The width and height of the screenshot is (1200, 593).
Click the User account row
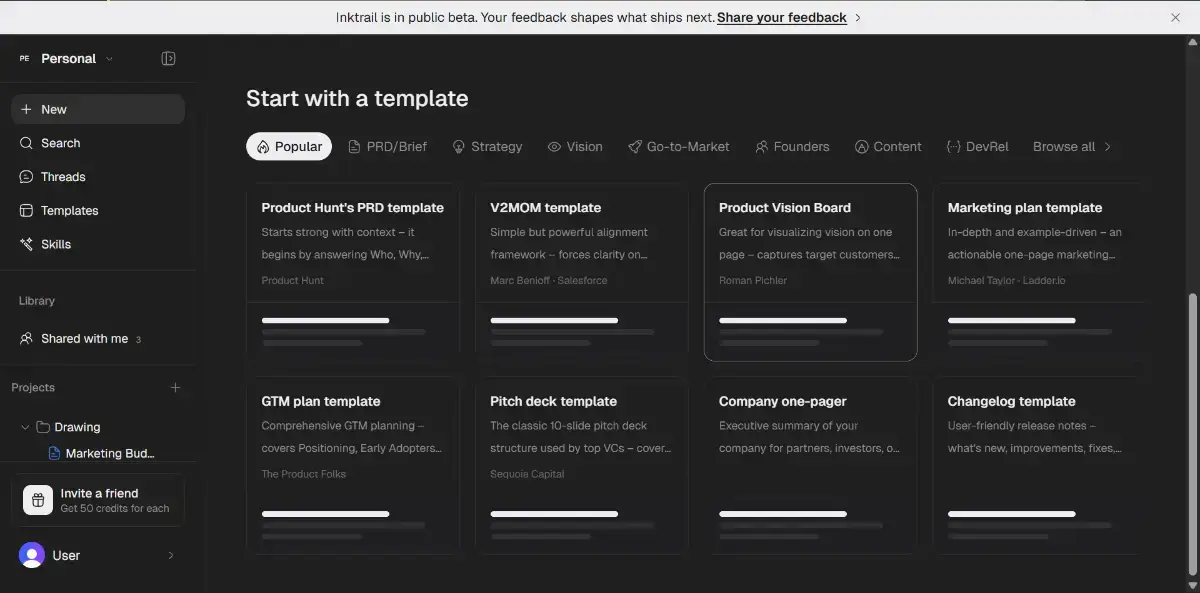(x=98, y=555)
